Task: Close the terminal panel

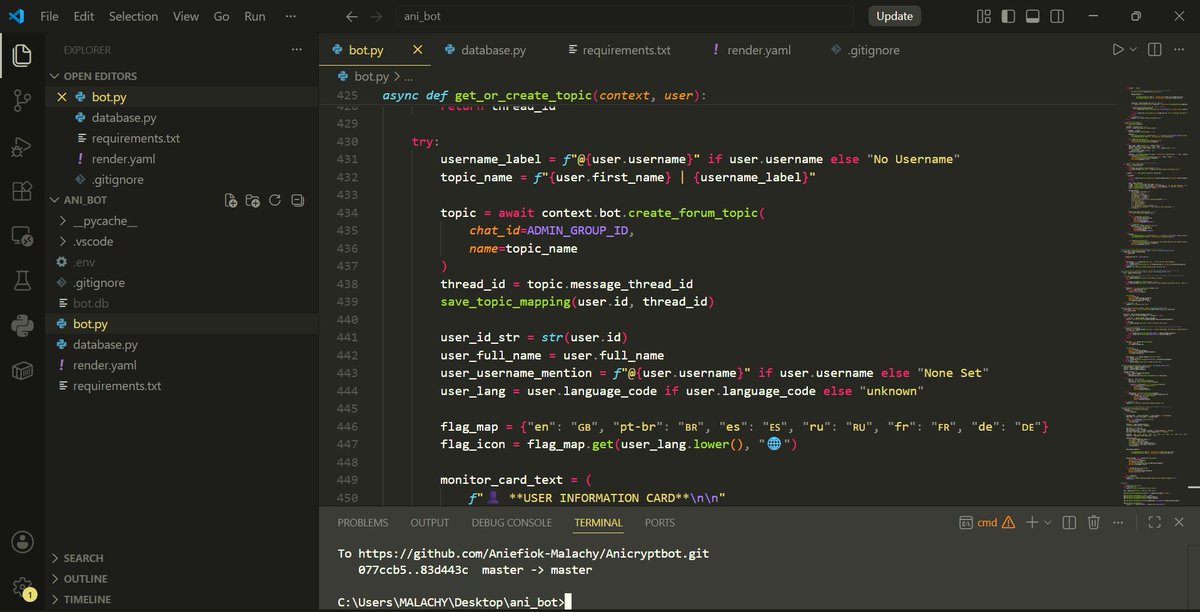Action: coord(1181,522)
